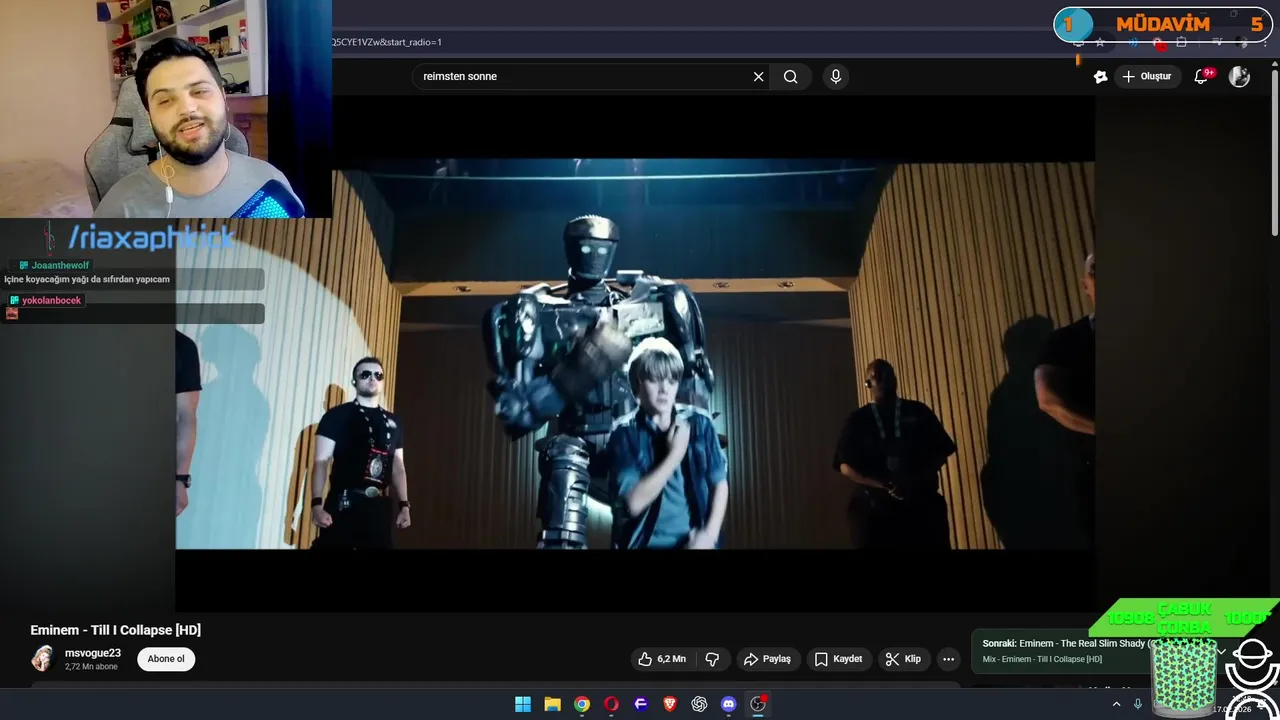Run the search with the magnifier button
Viewport: 1280px width, 720px height.
coord(791,76)
